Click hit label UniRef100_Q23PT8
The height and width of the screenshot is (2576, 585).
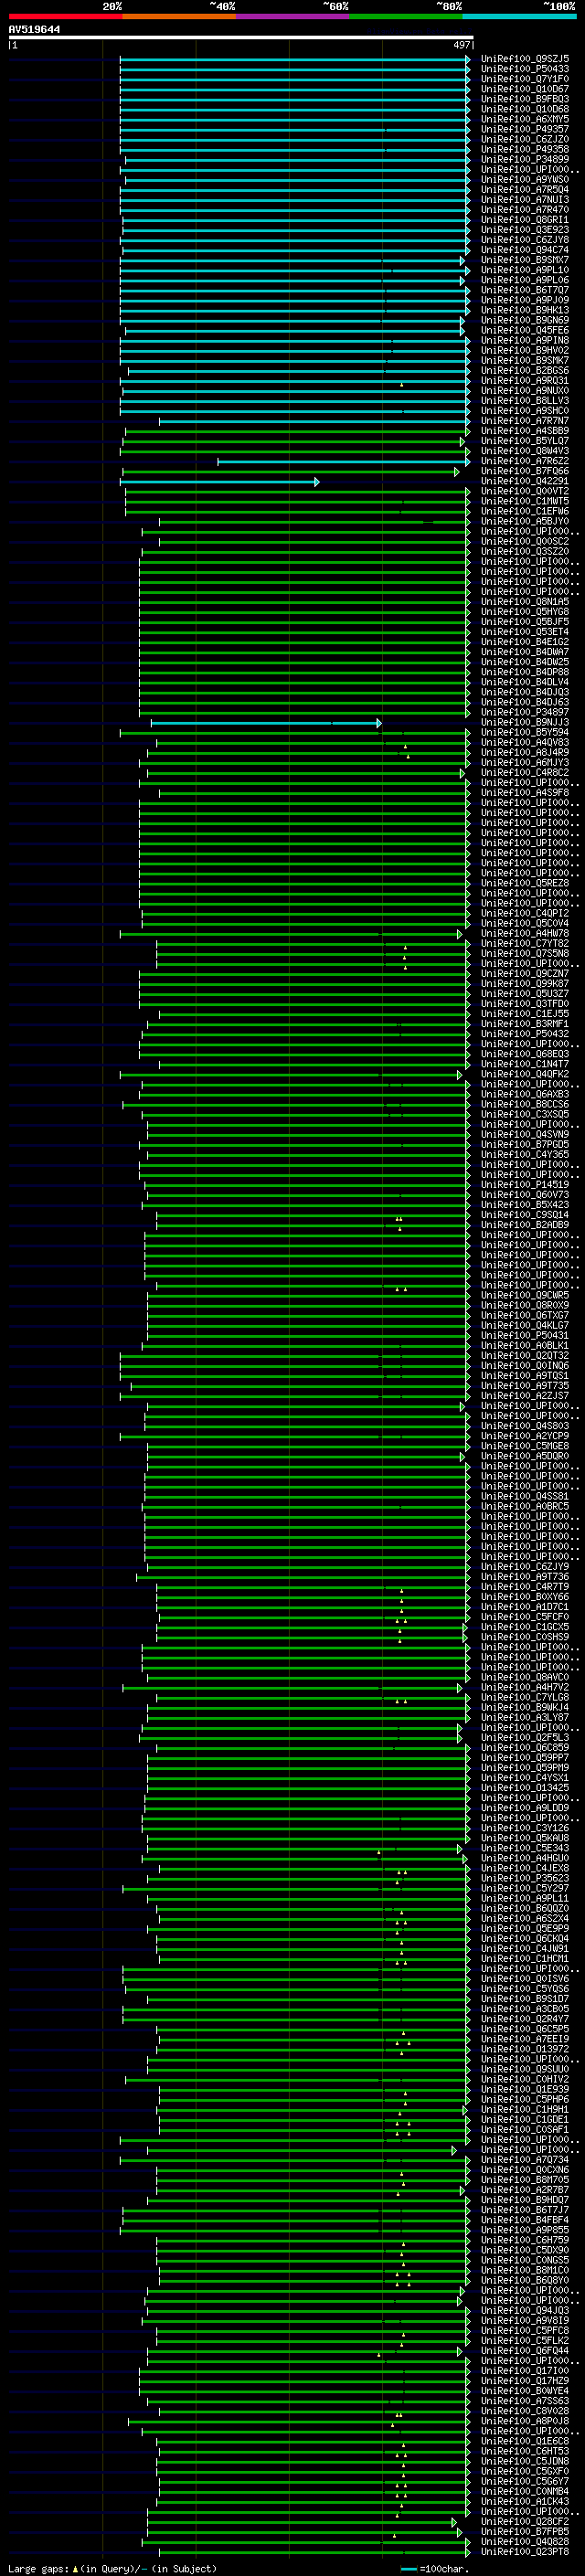(525, 2552)
